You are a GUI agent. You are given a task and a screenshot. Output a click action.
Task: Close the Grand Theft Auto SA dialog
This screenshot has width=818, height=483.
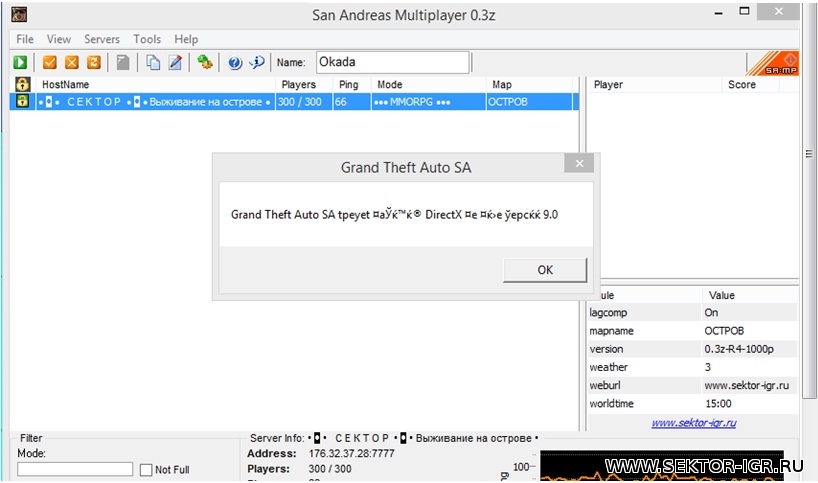pyautogui.click(x=579, y=163)
